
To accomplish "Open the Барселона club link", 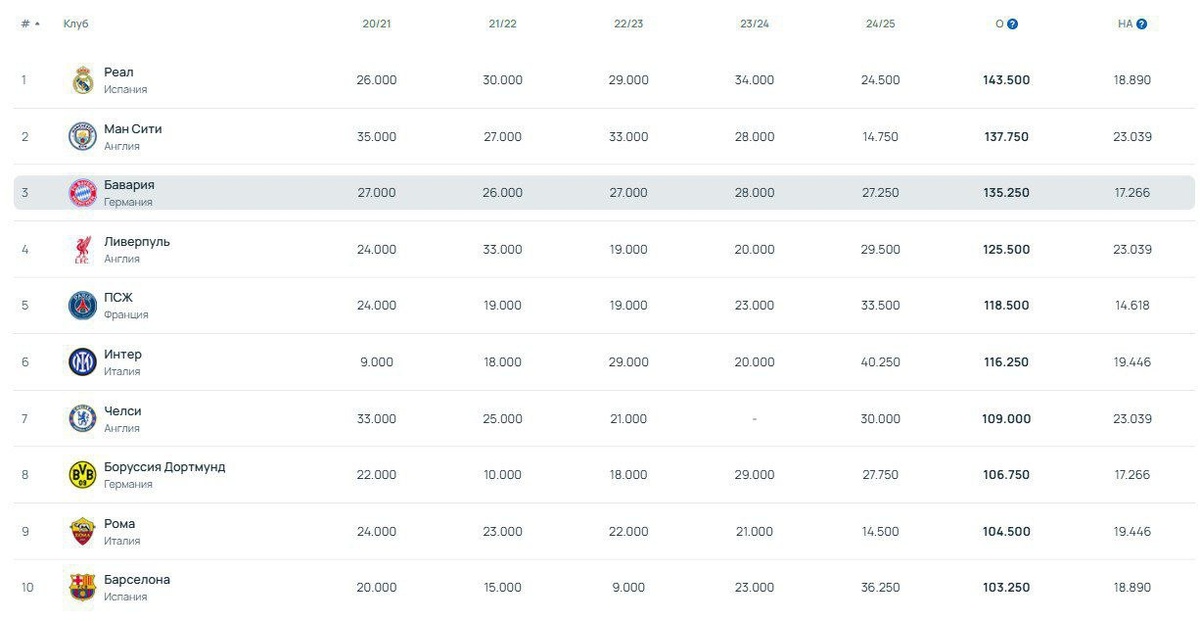I will [x=137, y=580].
